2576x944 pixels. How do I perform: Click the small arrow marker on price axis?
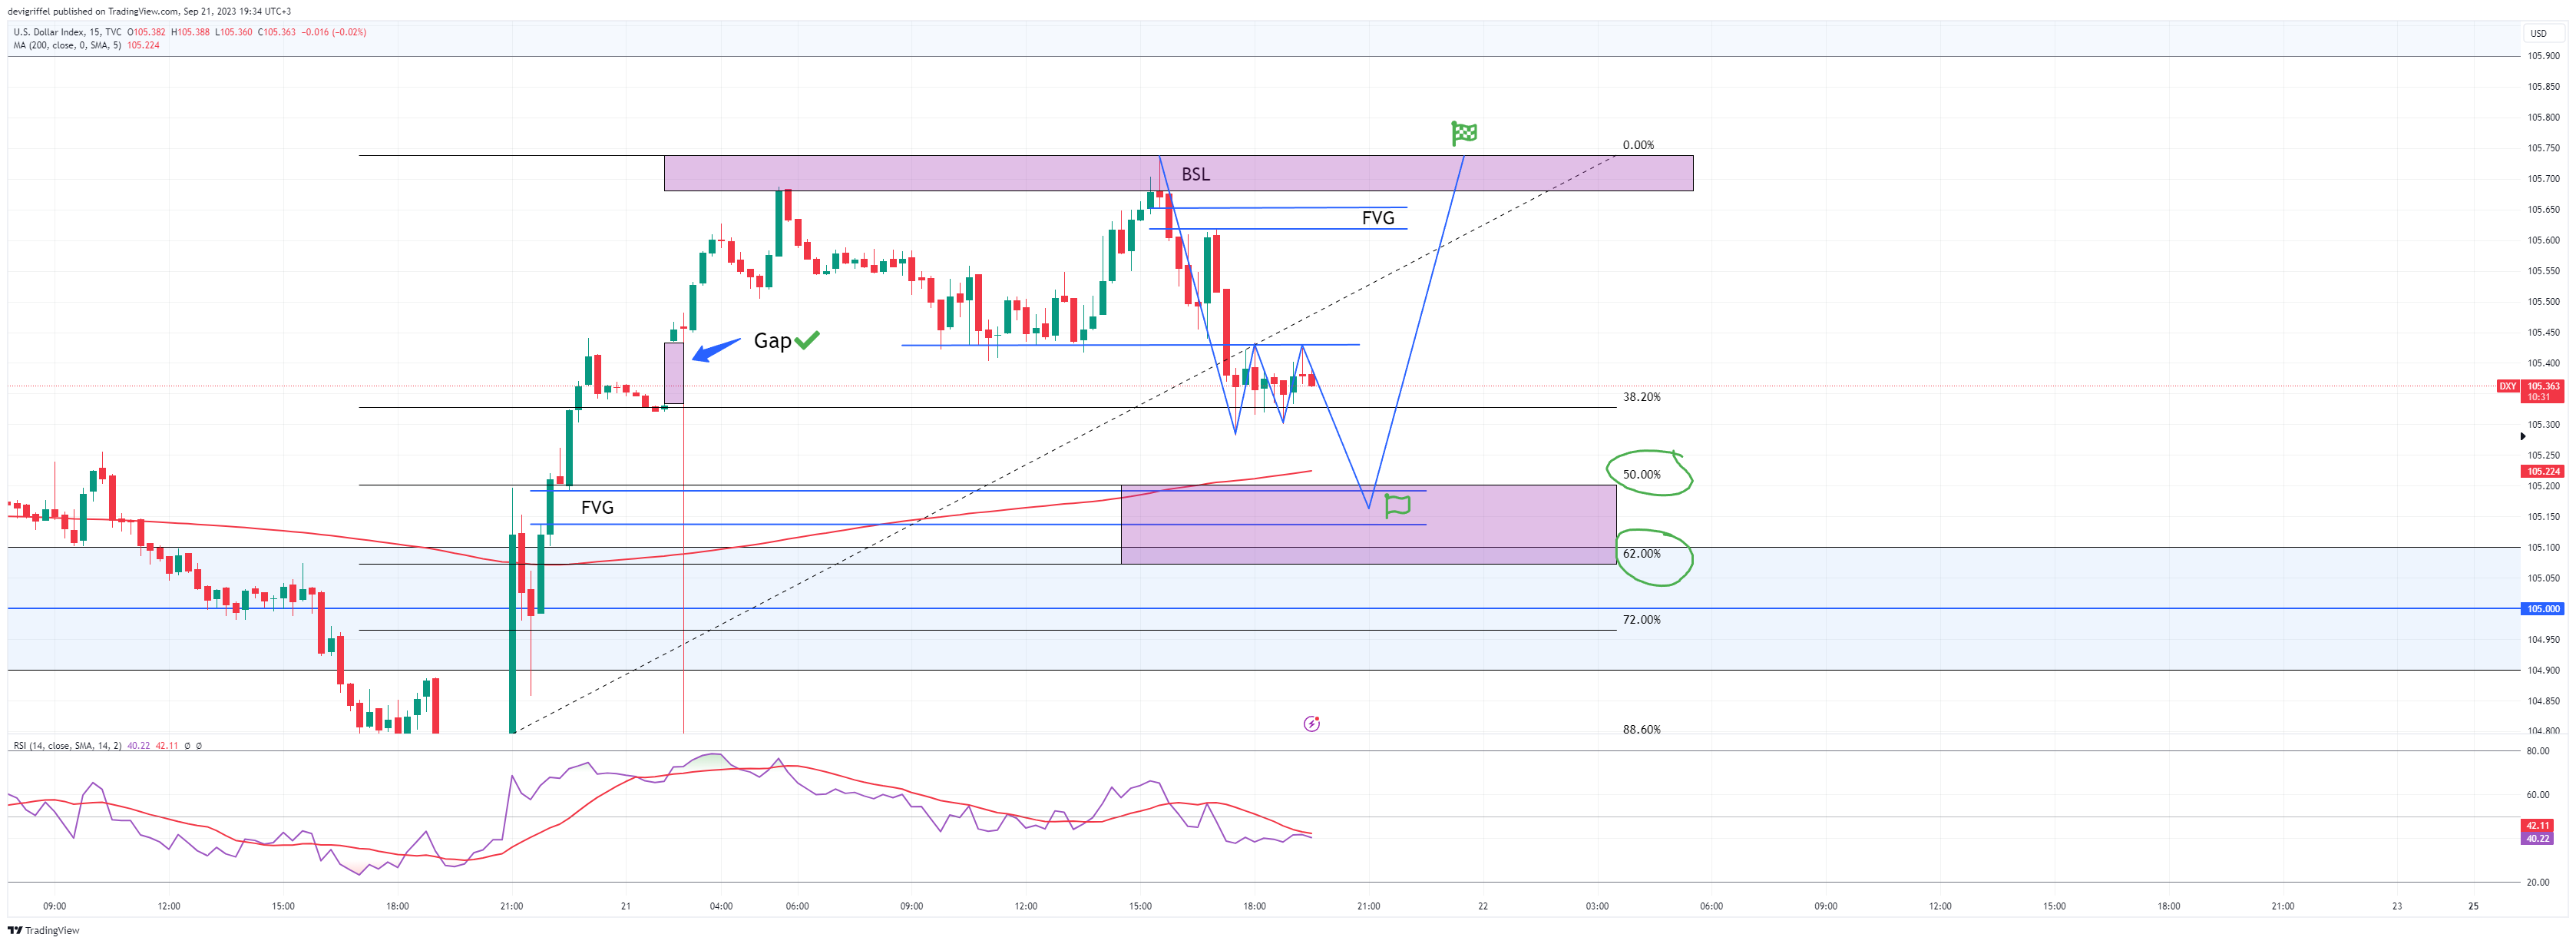coord(2522,436)
